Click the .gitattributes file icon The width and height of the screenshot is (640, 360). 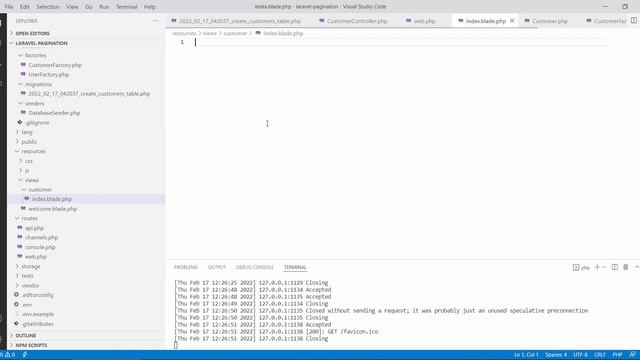tap(16, 324)
